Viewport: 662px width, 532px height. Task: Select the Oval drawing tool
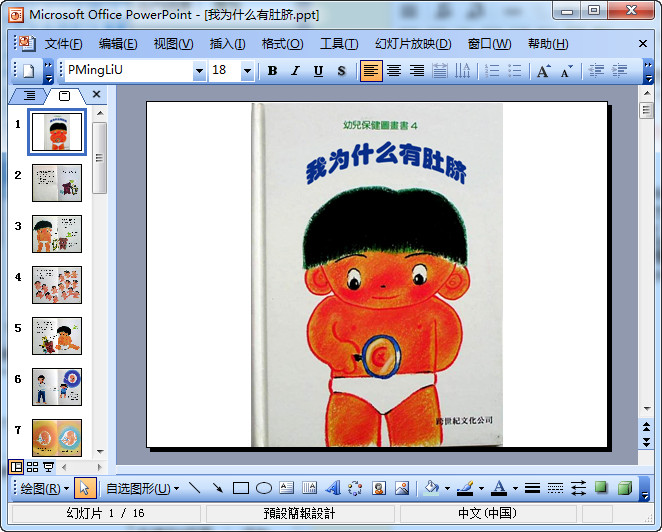[264, 489]
